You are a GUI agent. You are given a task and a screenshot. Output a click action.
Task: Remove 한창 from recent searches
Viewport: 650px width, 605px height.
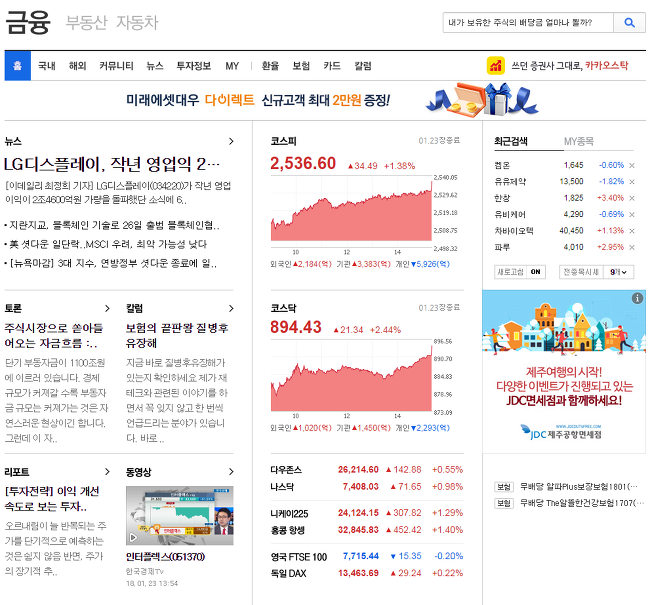coord(632,198)
